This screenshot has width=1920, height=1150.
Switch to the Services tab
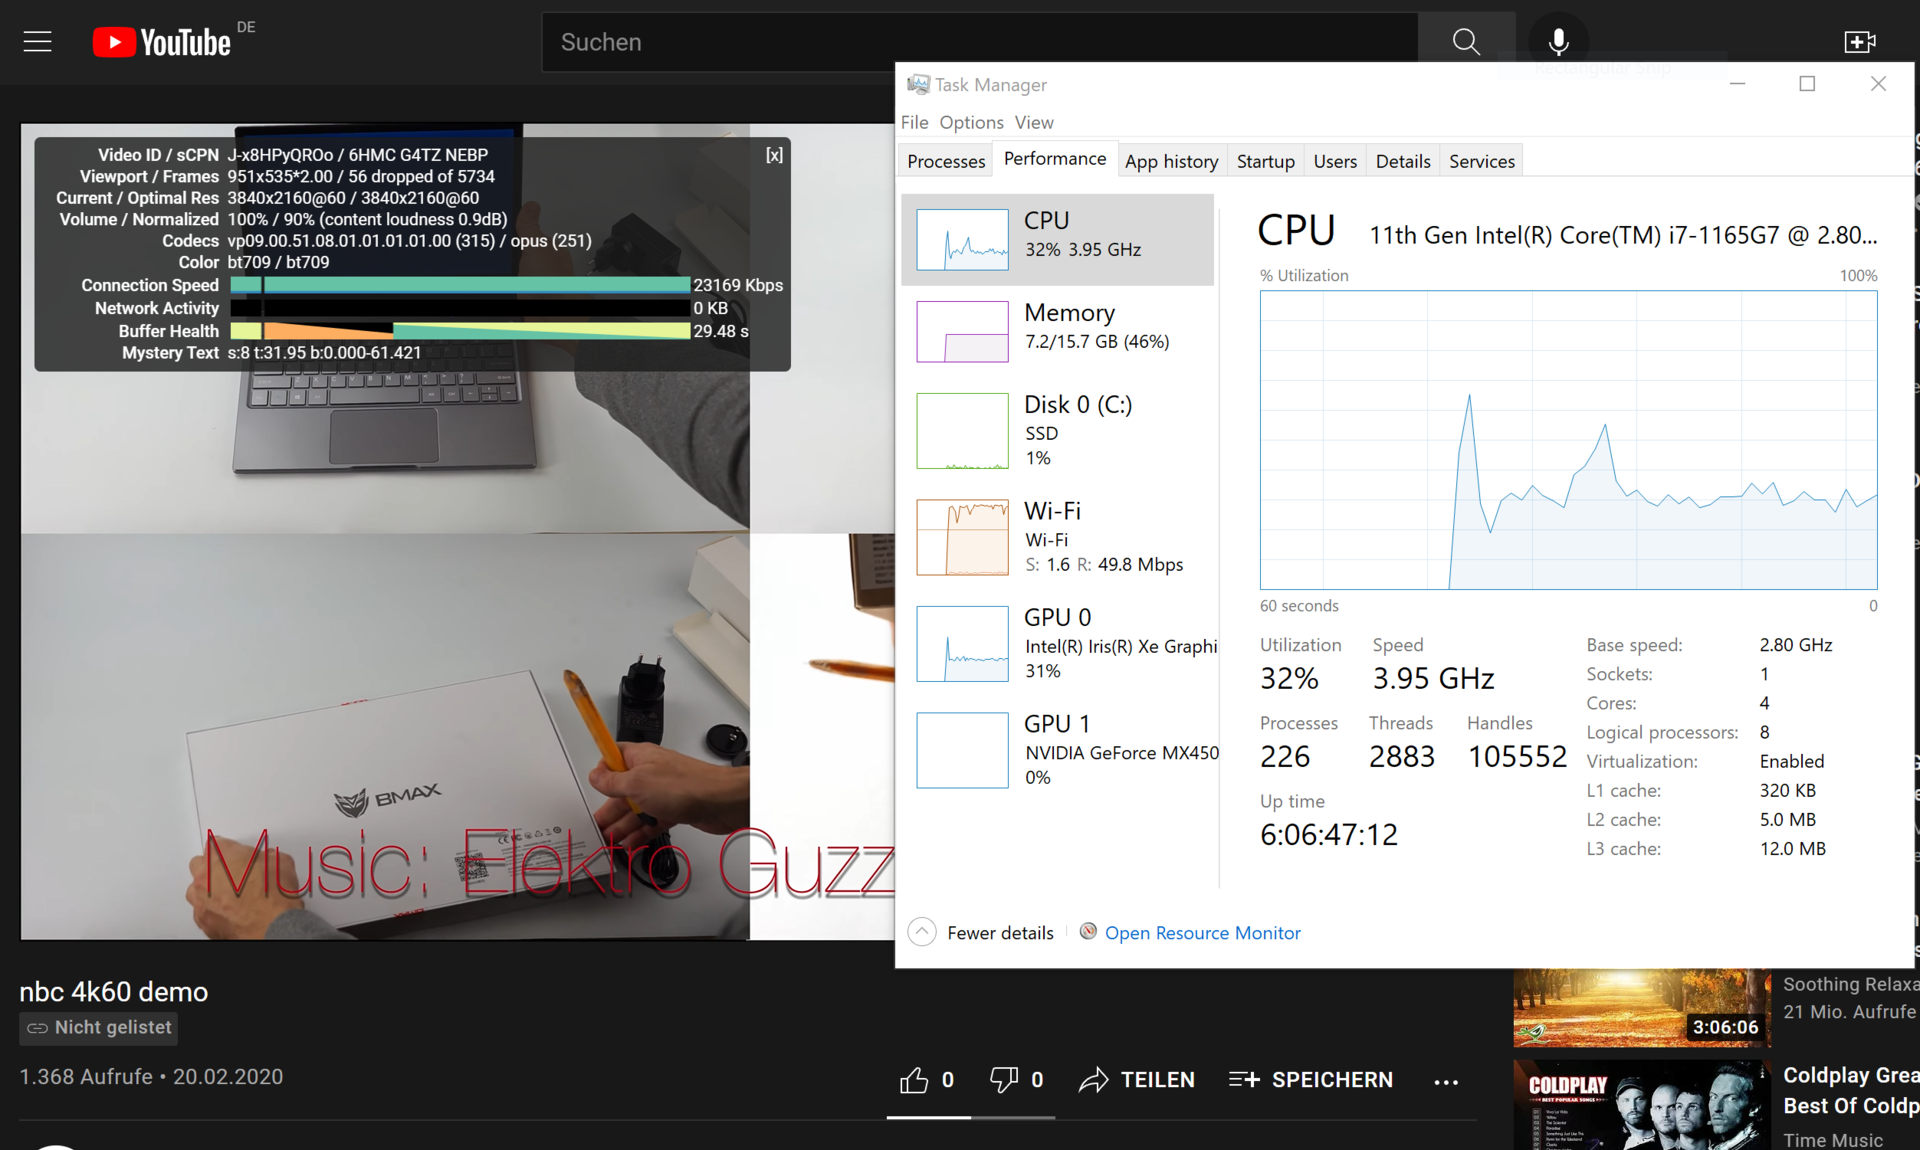point(1481,161)
